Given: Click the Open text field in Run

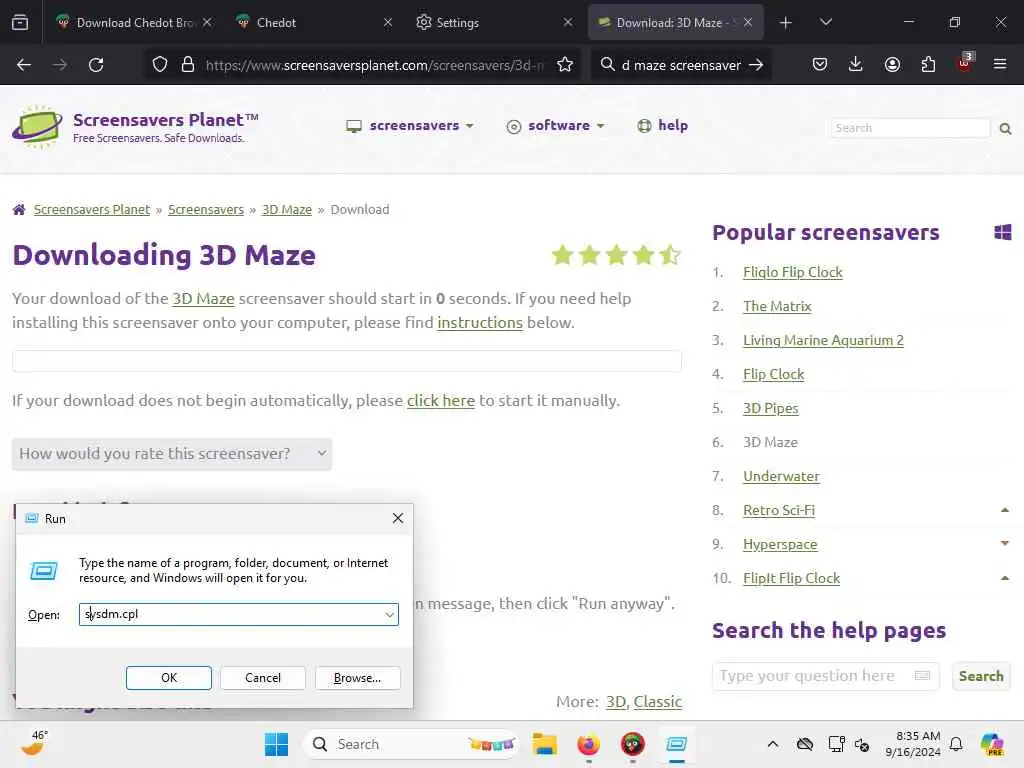Looking at the screenshot, I should click(238, 615).
